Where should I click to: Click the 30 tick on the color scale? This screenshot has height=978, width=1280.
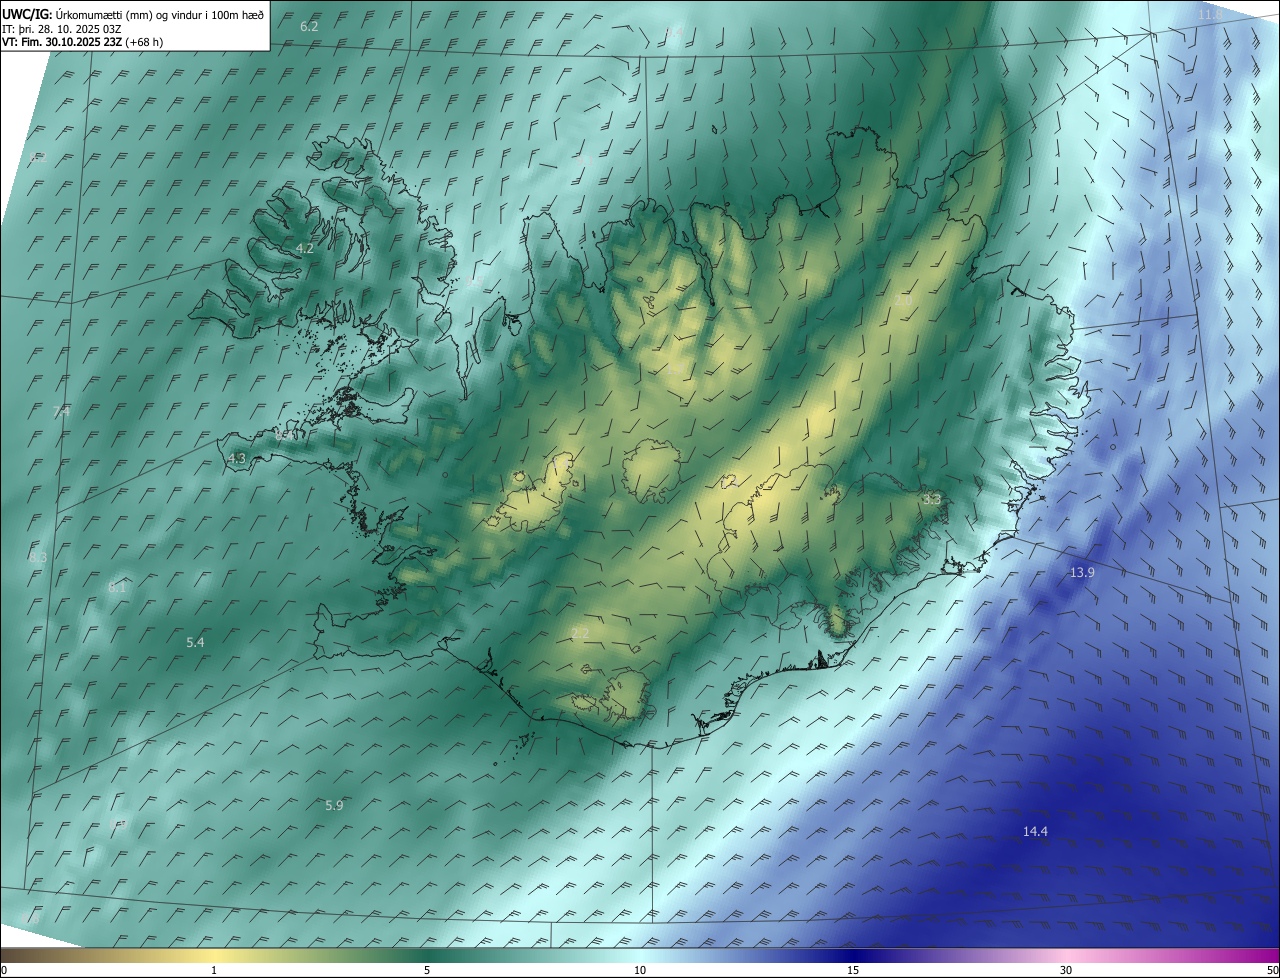1066,970
